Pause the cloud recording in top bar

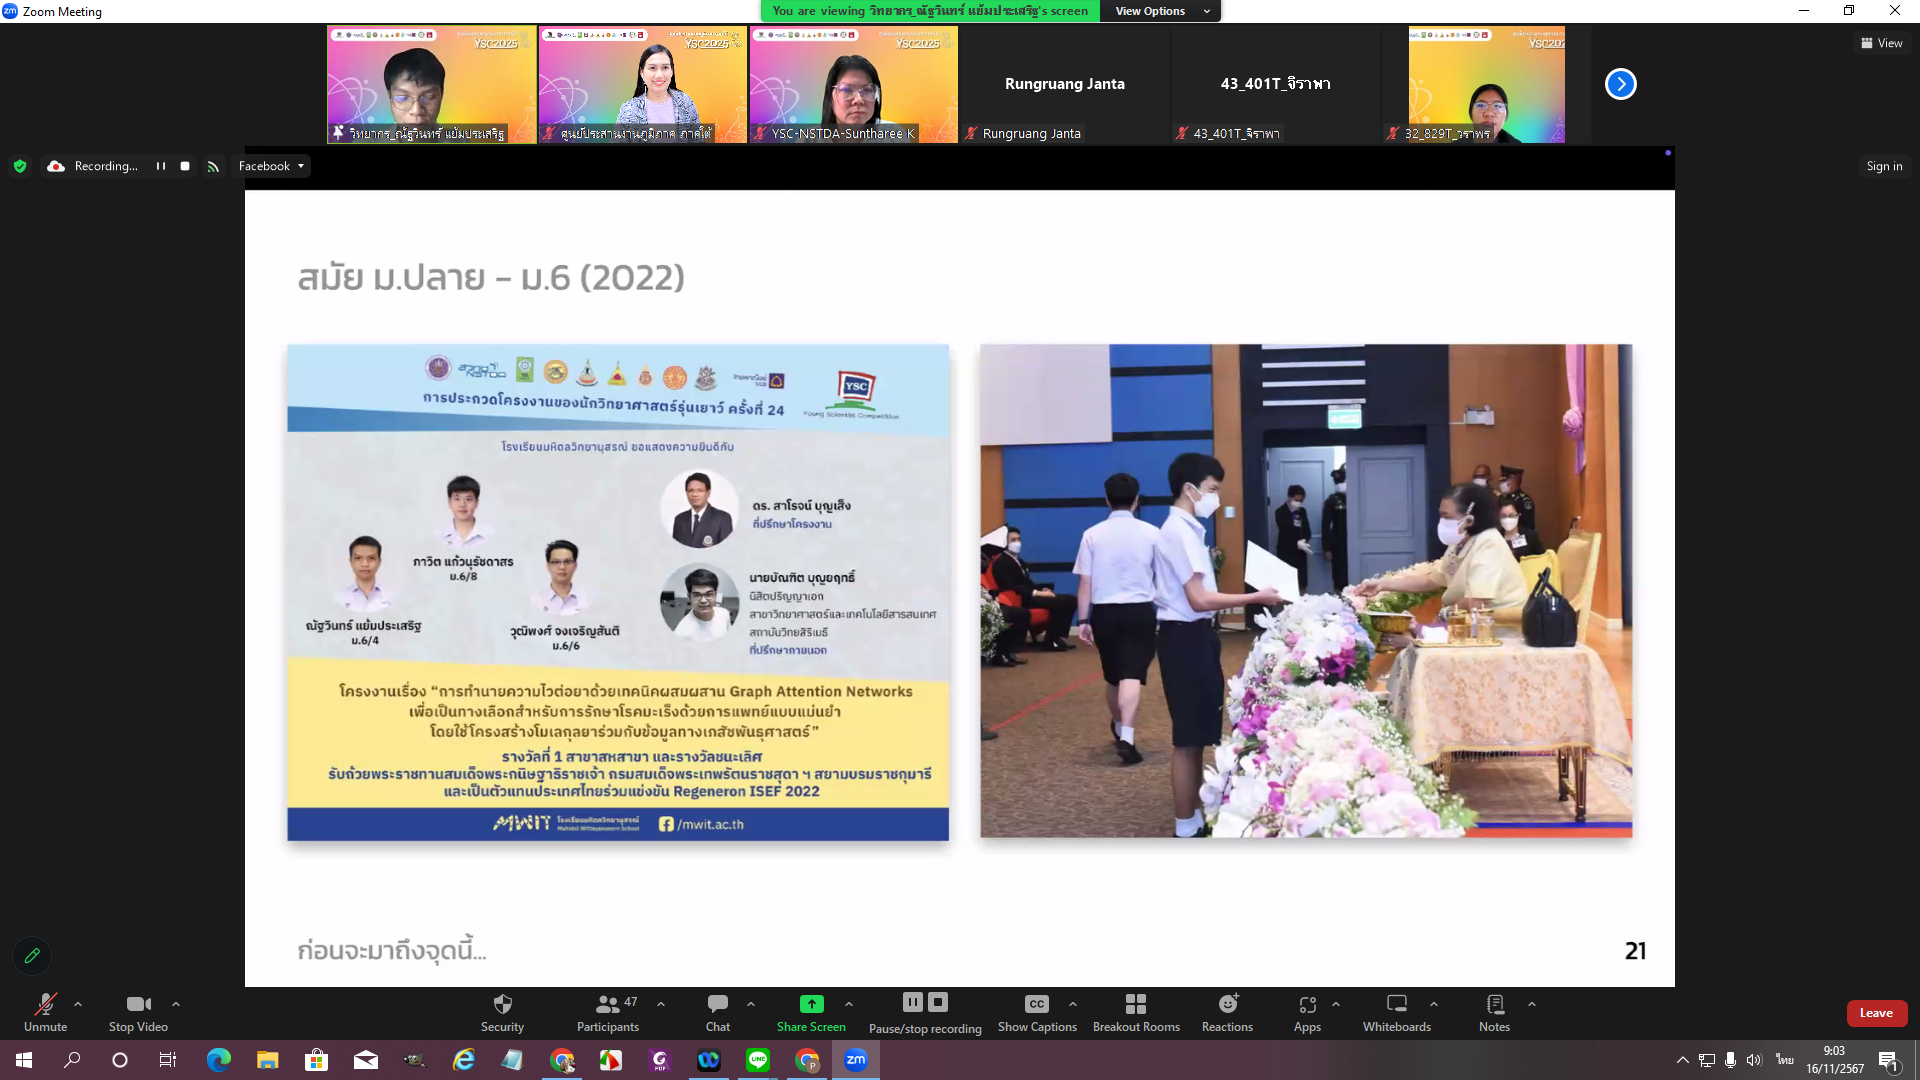[161, 166]
